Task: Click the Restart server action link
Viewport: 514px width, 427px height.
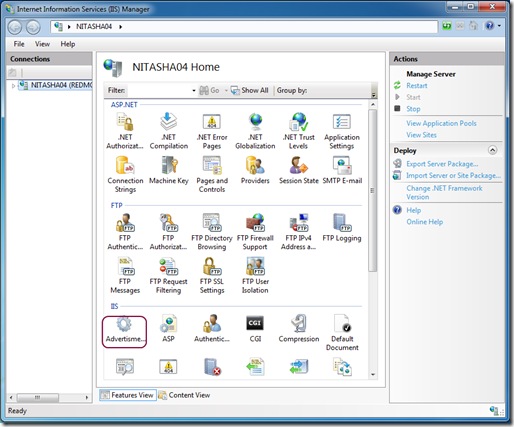Action: [416, 86]
